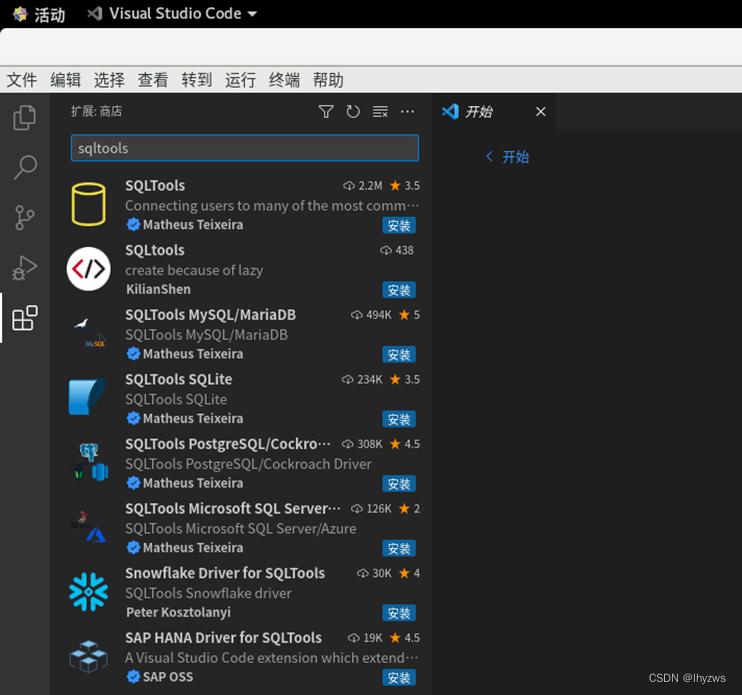Image resolution: width=742 pixels, height=695 pixels.
Task: Open the 查看 menu
Action: 153,80
